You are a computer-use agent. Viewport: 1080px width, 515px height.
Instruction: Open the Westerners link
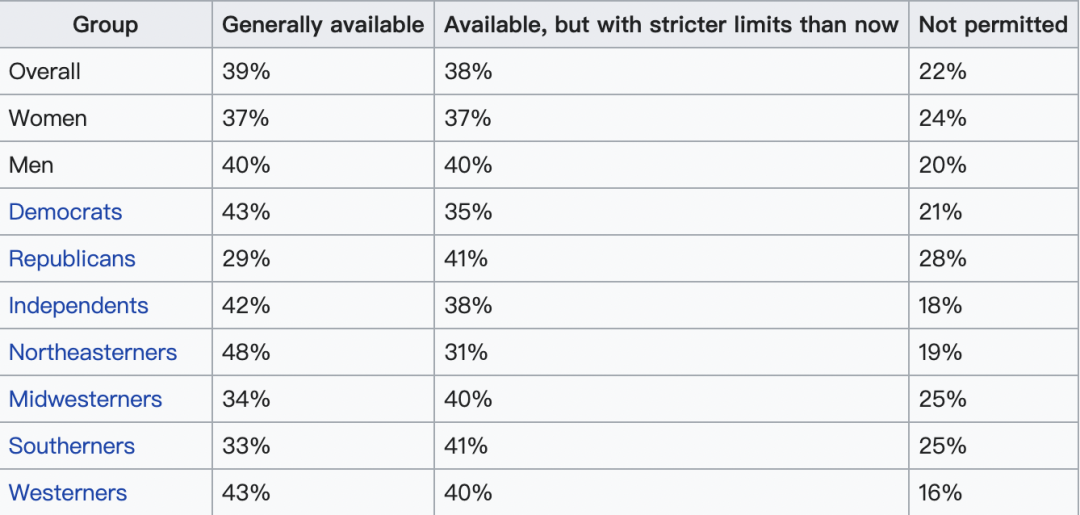(68, 492)
